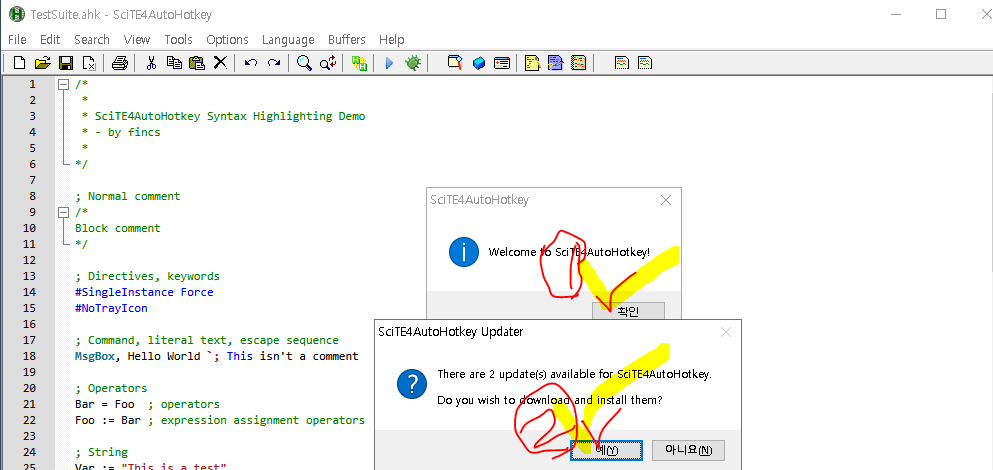Start debugging with green bug icon
Viewport: 993px width, 470px height.
point(413,63)
